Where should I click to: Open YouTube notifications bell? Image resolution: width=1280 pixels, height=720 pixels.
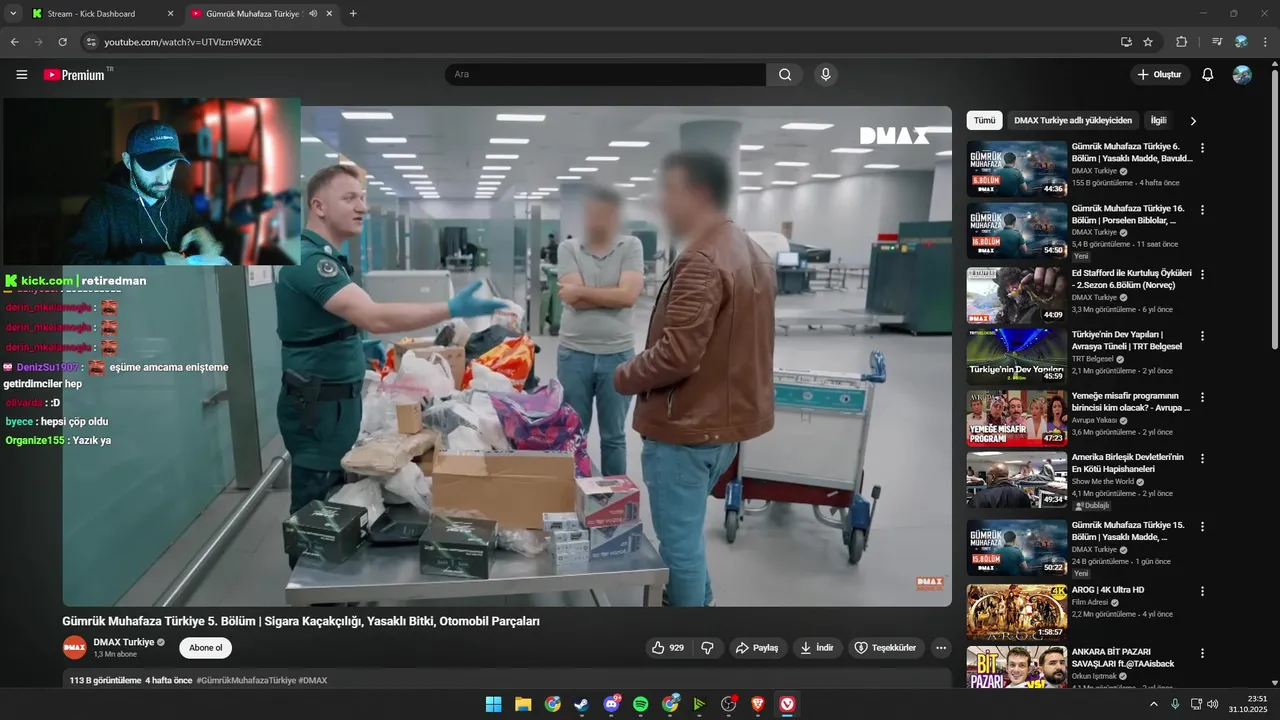pos(1208,75)
